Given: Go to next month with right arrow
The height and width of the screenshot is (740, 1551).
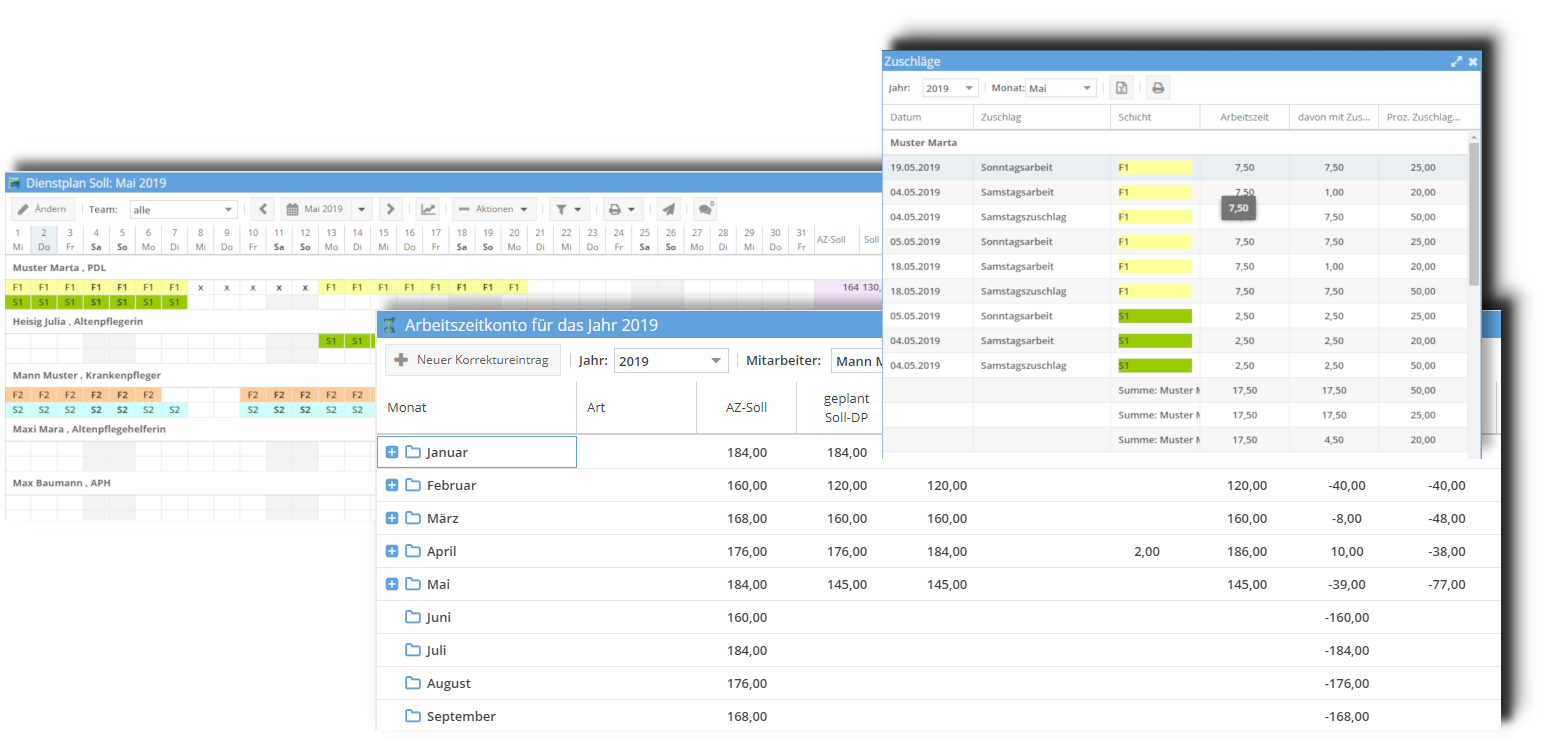Looking at the screenshot, I should (x=390, y=209).
